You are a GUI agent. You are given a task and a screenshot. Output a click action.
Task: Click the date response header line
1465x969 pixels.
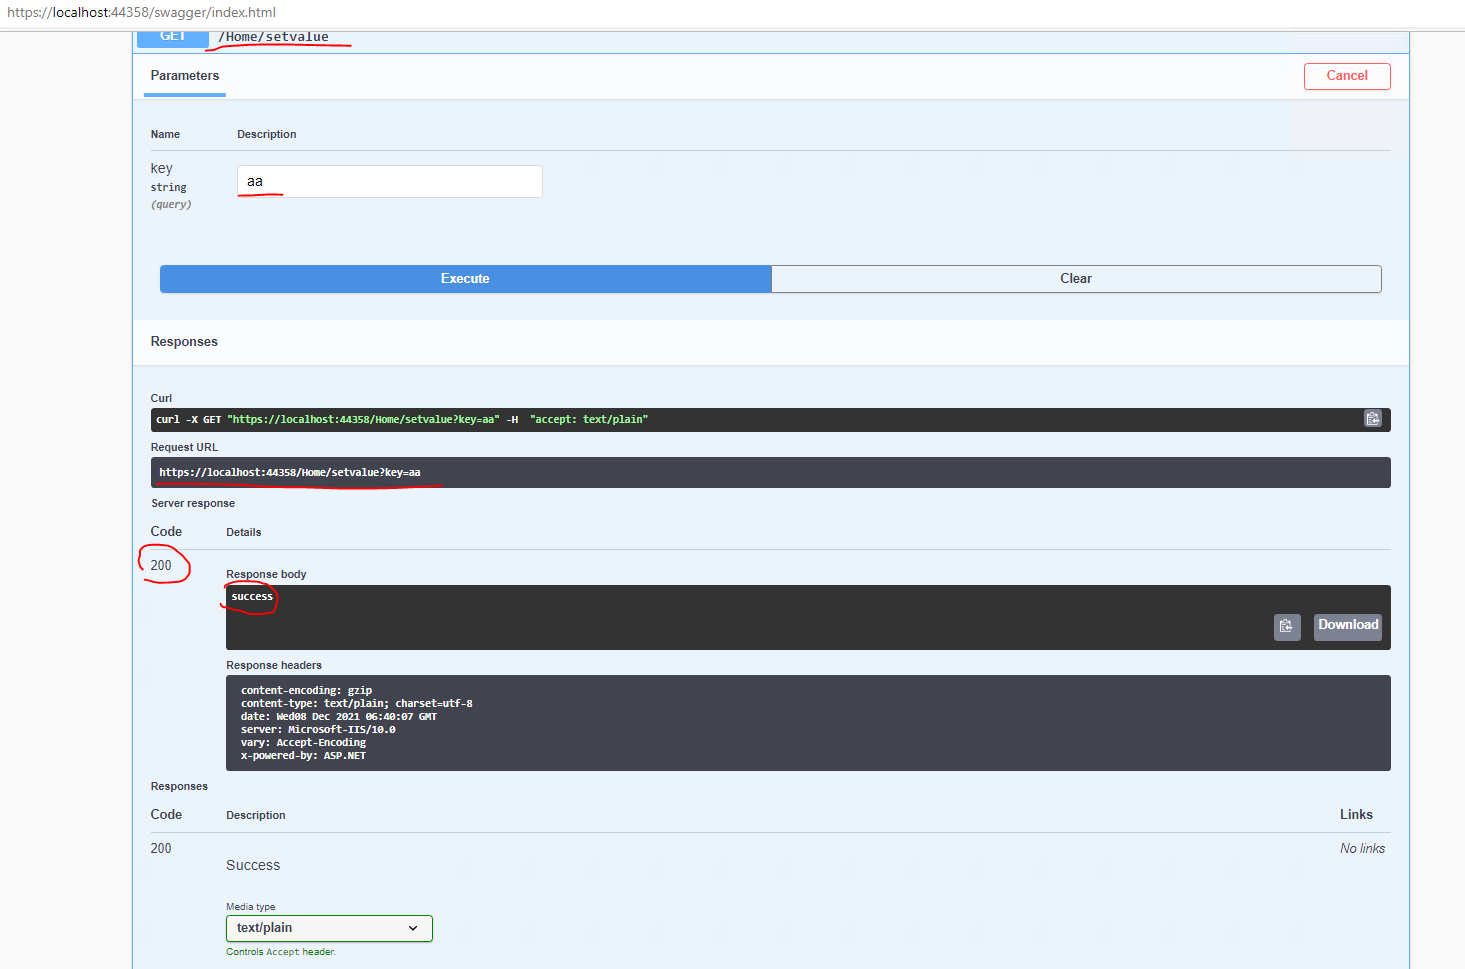coord(339,717)
